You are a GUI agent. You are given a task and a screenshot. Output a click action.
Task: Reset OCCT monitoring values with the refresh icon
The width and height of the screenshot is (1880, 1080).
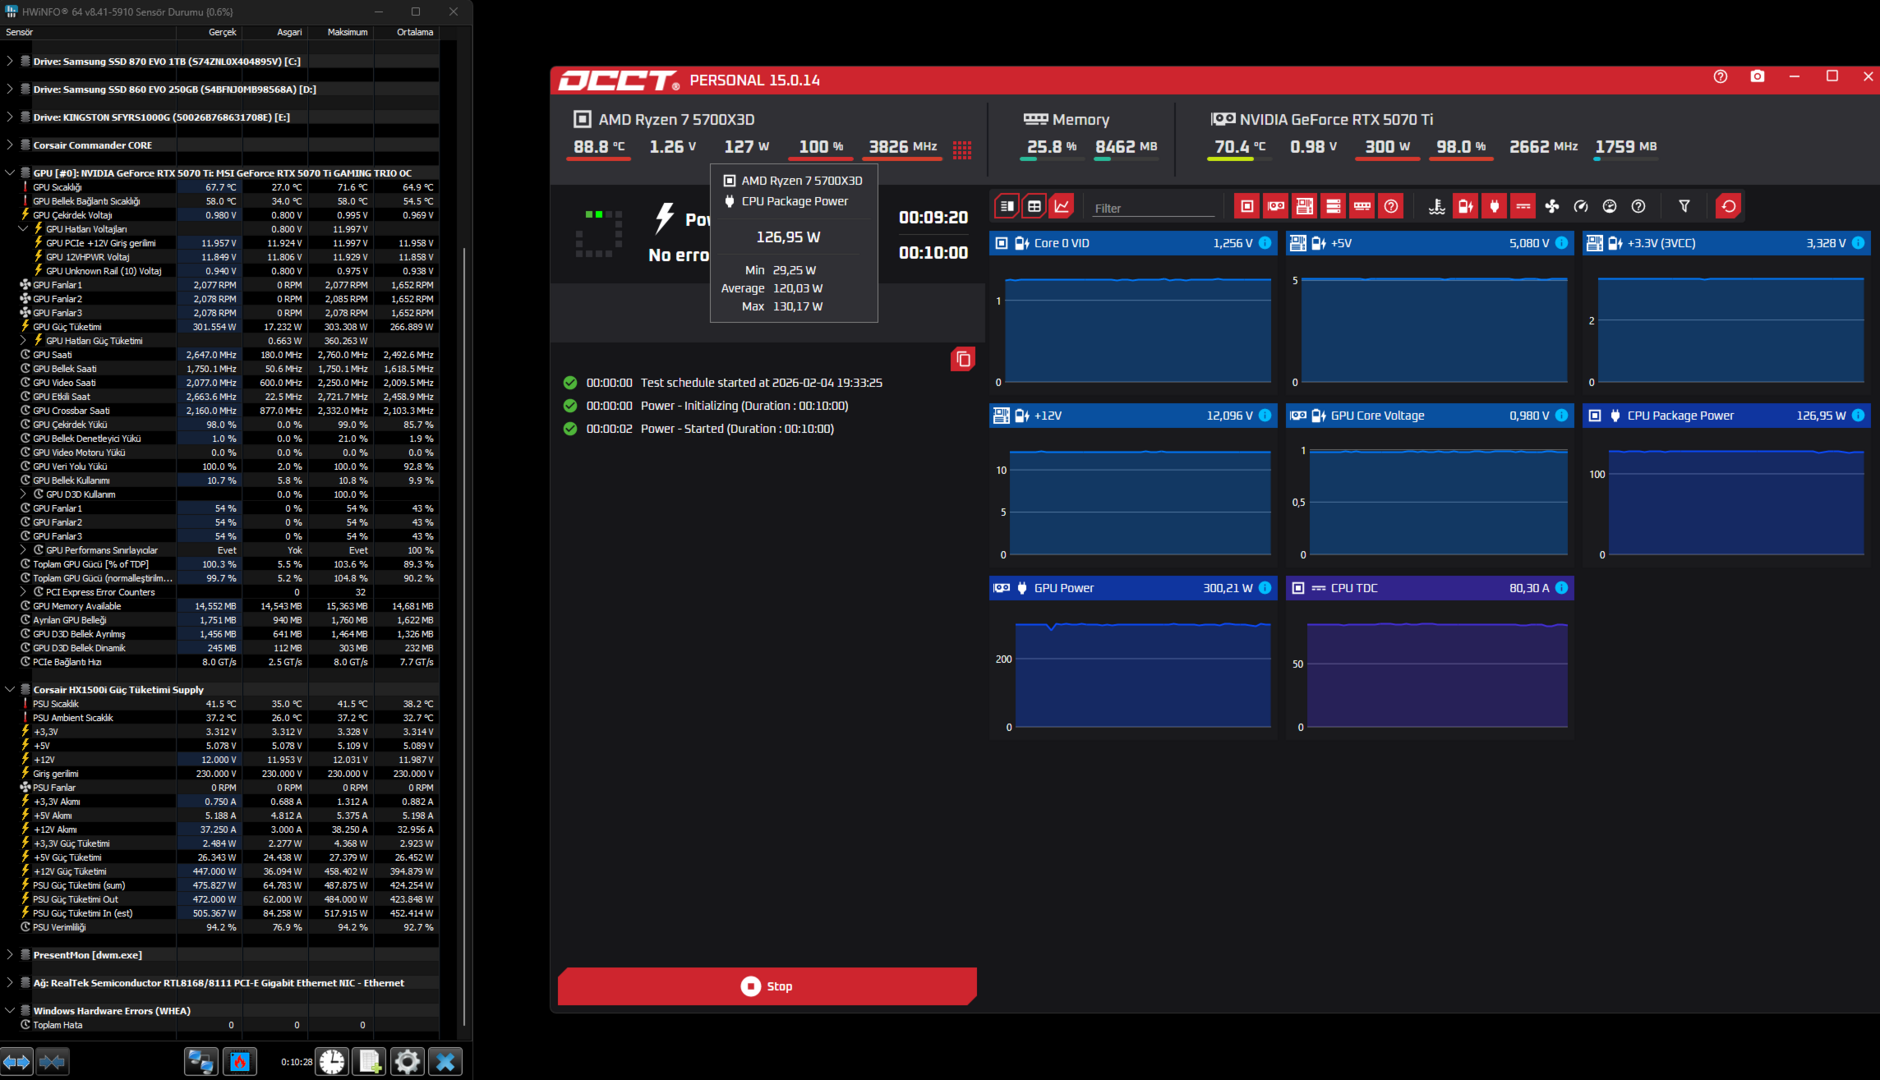pyautogui.click(x=1728, y=207)
